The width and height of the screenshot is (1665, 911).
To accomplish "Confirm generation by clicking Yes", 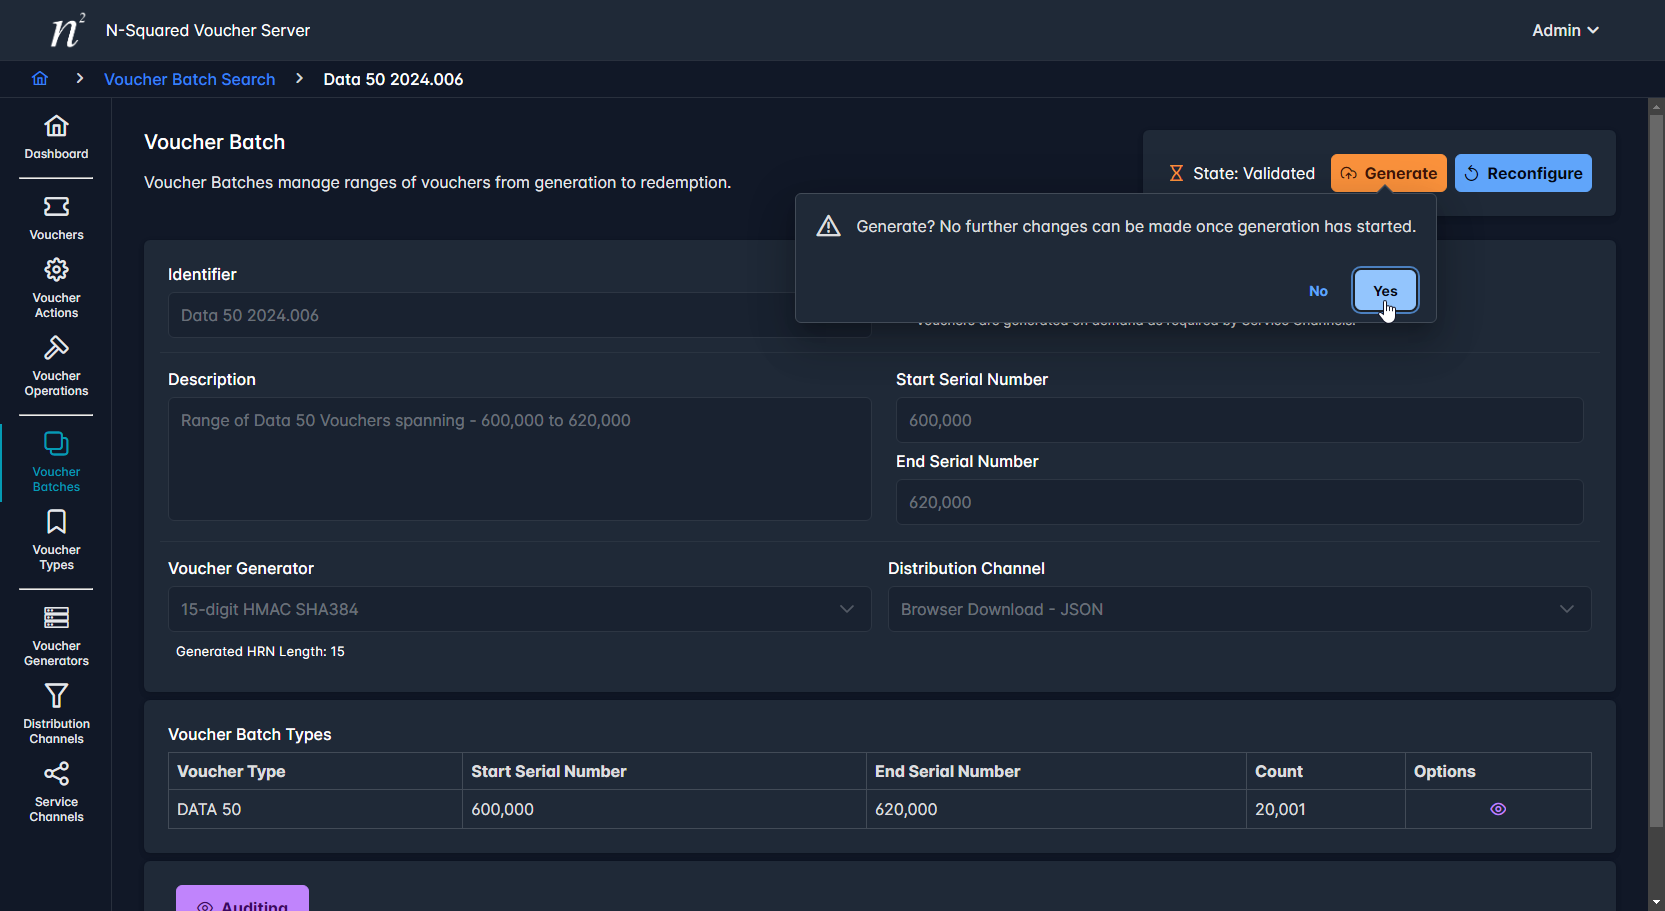I will click(x=1384, y=291).
